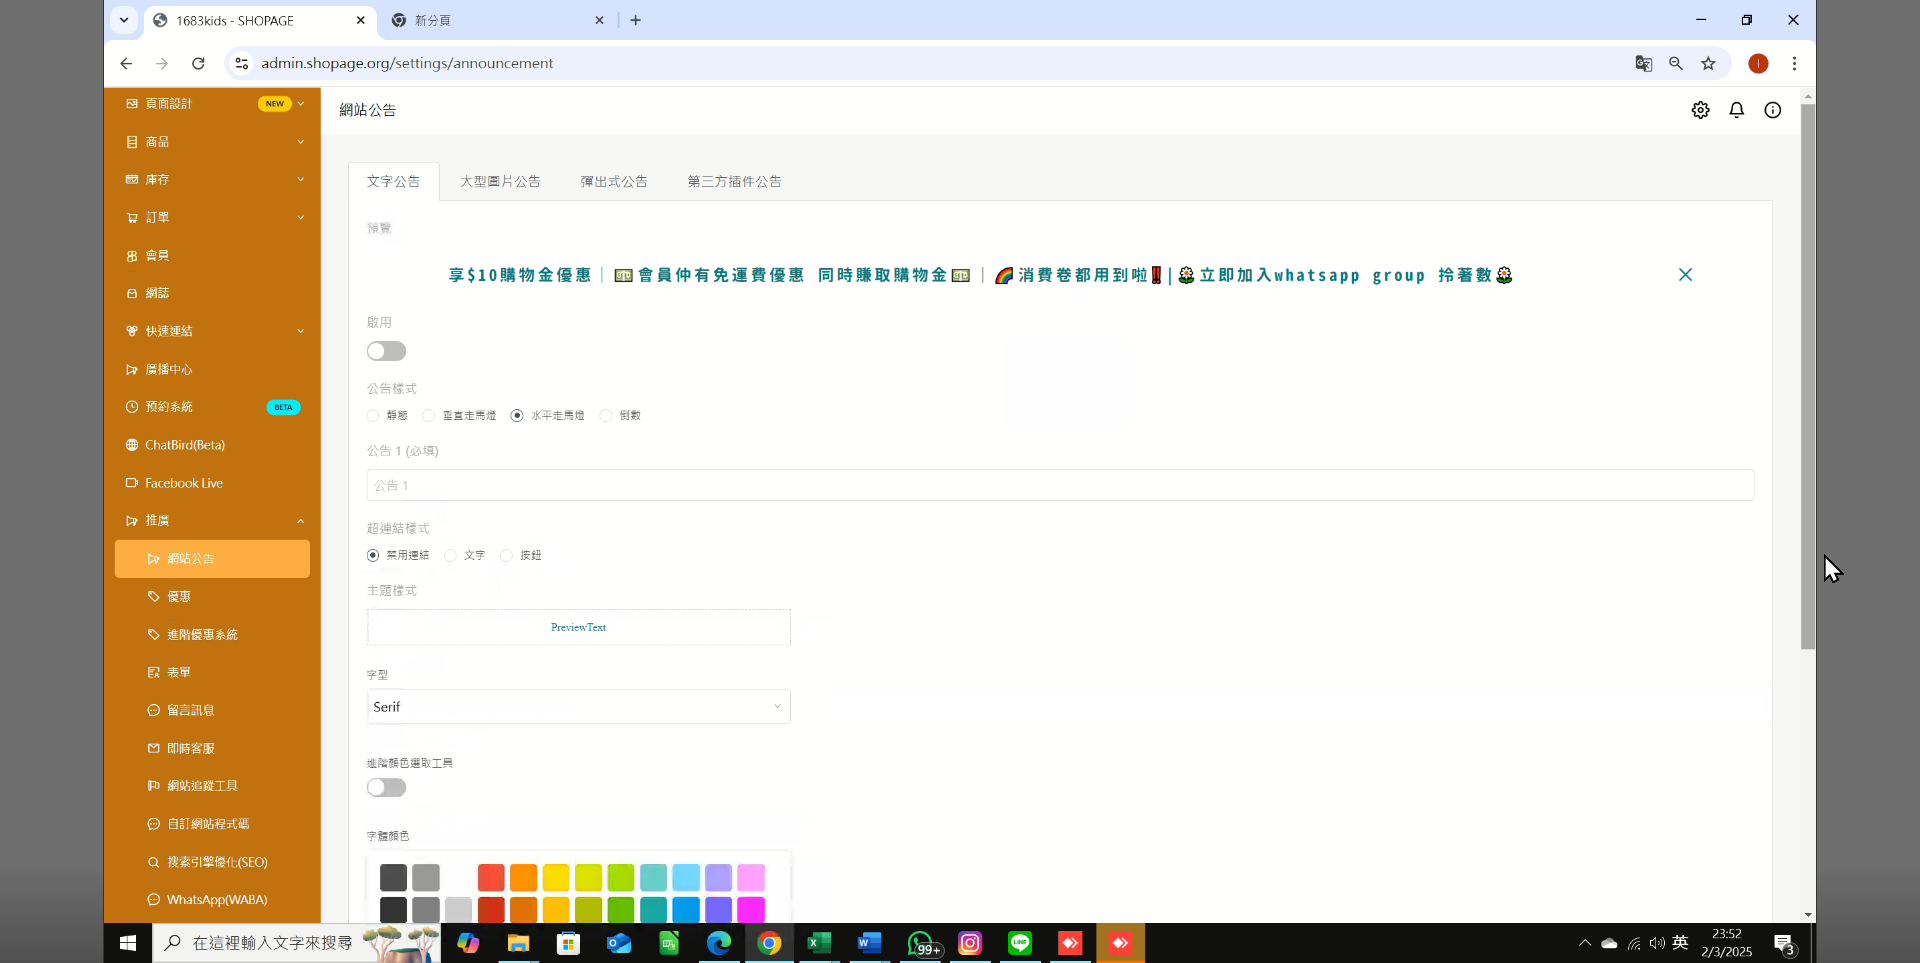Screen dimensions: 1920x963
Task: Open the Chrome tab search dropdown arrow
Action: coord(124,20)
